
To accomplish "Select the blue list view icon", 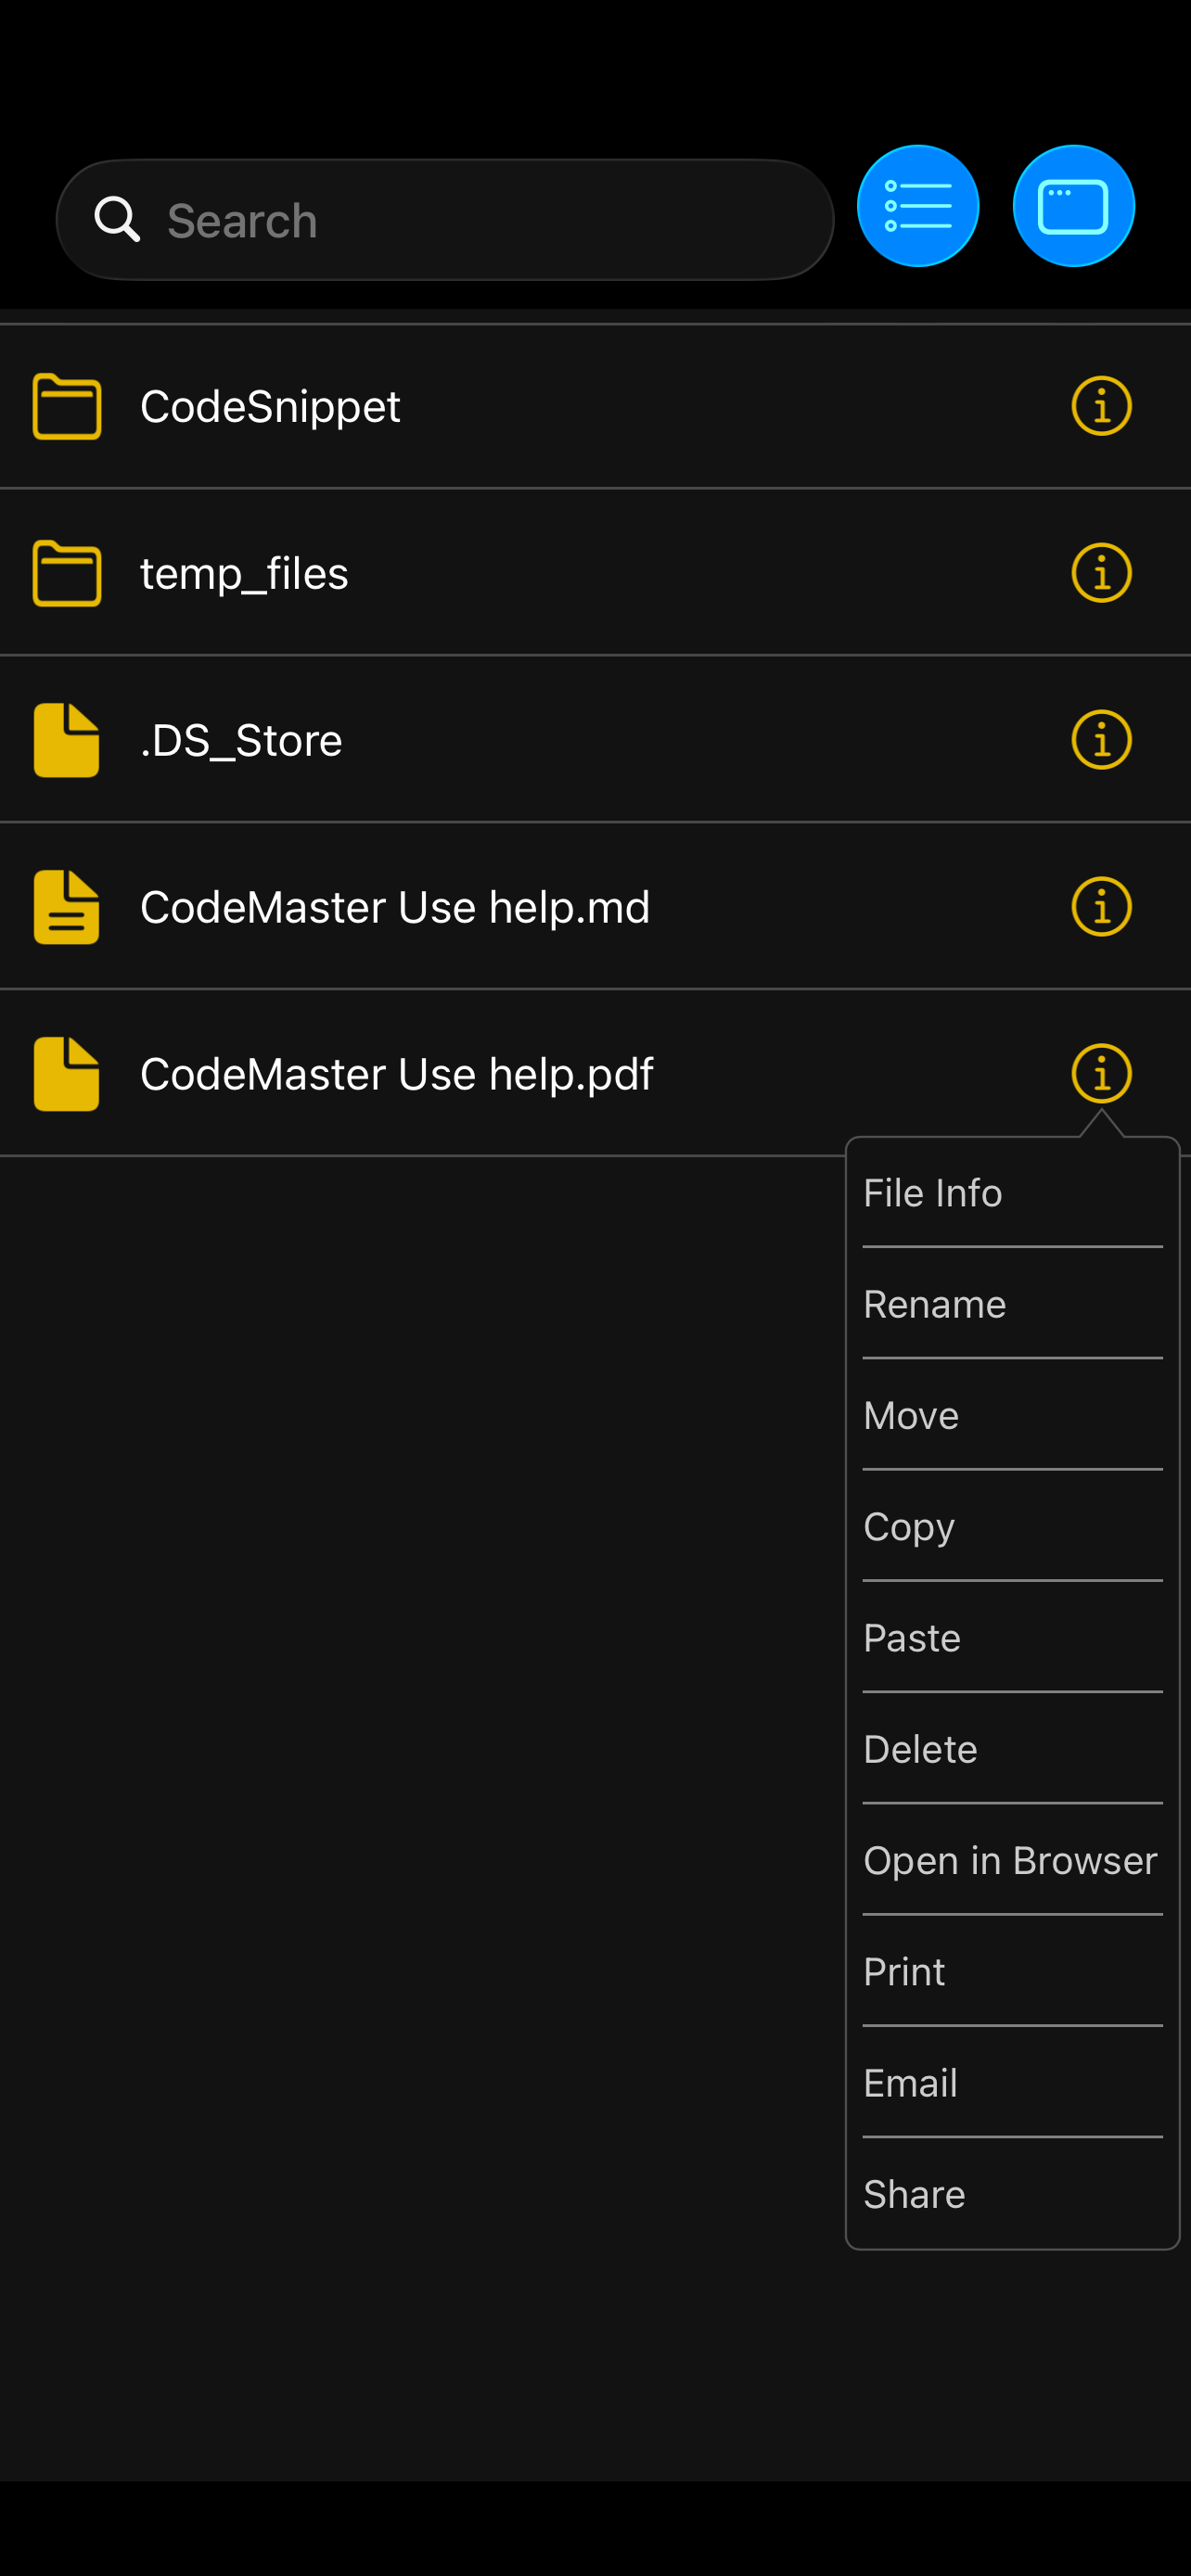I will click(x=918, y=205).
